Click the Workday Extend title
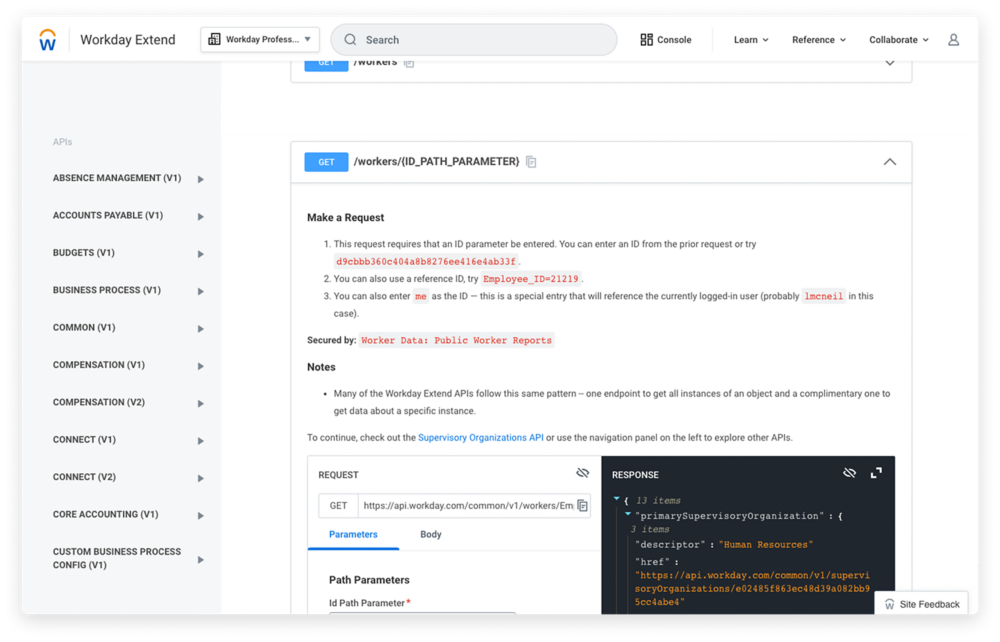 tap(128, 40)
